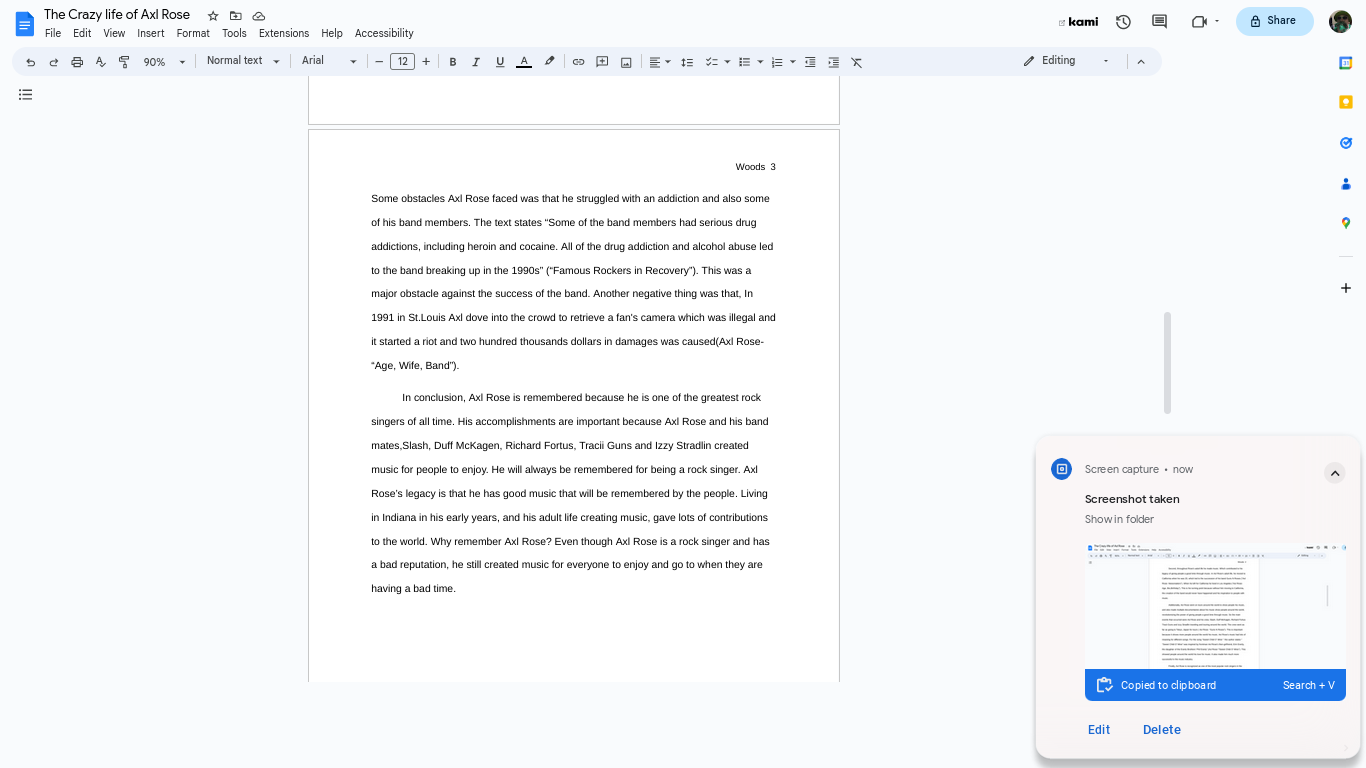Apply Underline formatting
Screen dimensions: 1366x768
coord(500,62)
